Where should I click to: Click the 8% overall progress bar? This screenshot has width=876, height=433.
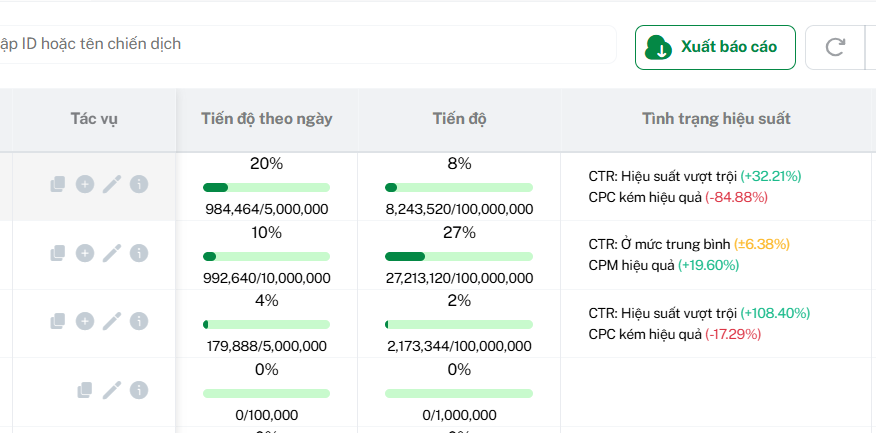pyautogui.click(x=459, y=188)
